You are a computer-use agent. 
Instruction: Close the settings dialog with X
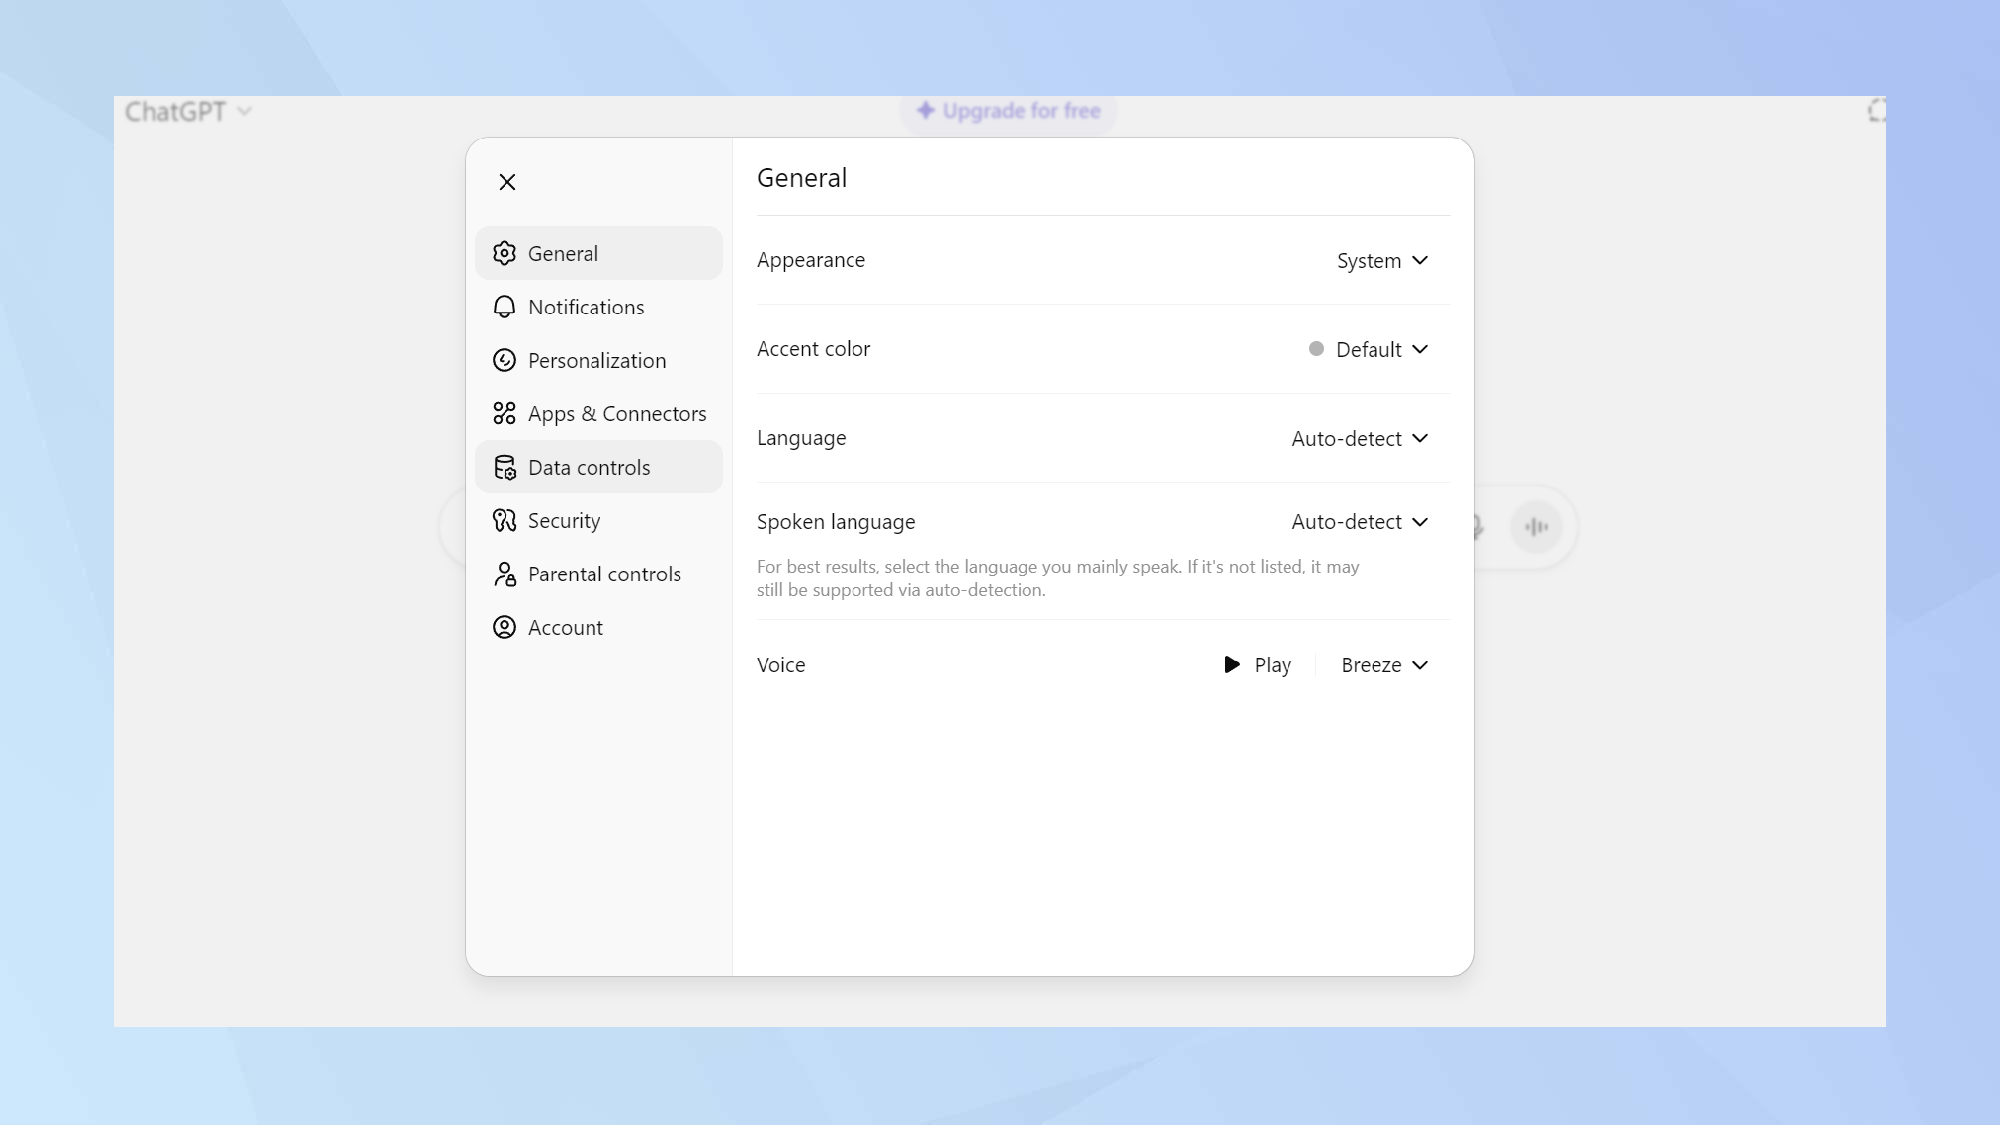coord(507,182)
